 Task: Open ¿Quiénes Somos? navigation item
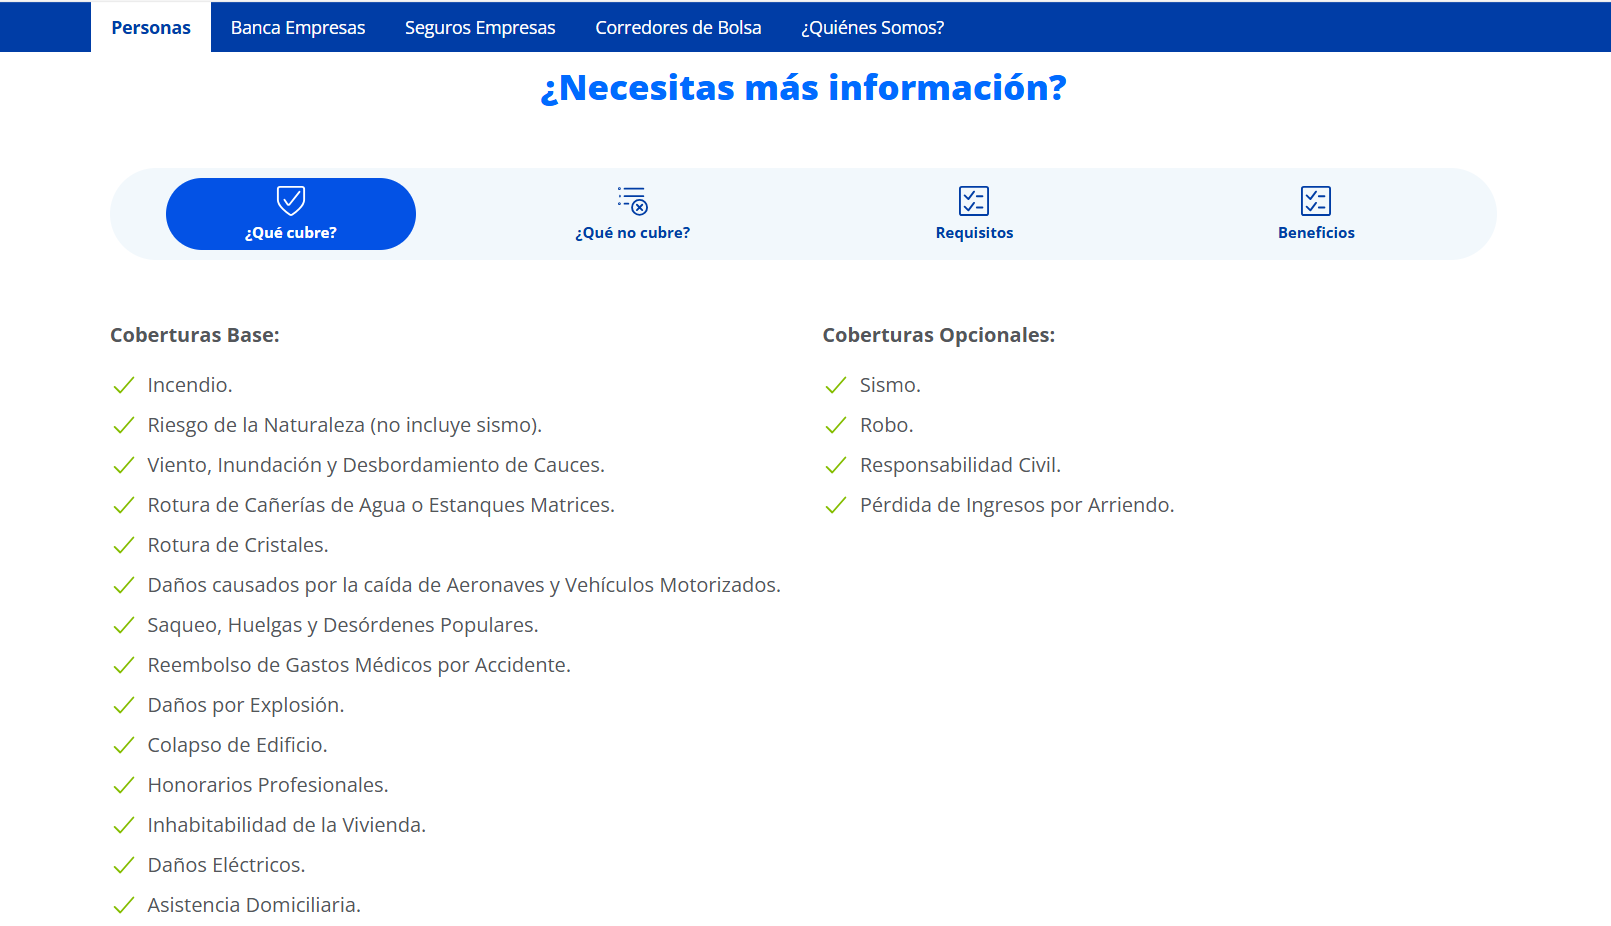(x=872, y=28)
